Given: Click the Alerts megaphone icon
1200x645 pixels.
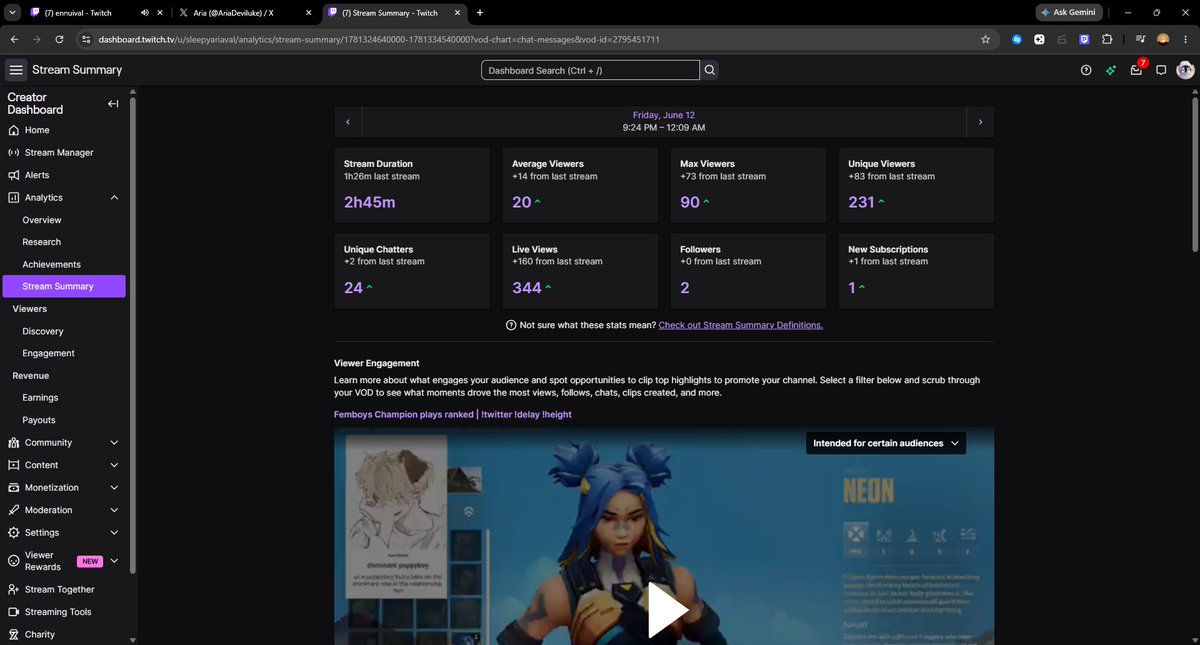Looking at the screenshot, I should pos(14,175).
